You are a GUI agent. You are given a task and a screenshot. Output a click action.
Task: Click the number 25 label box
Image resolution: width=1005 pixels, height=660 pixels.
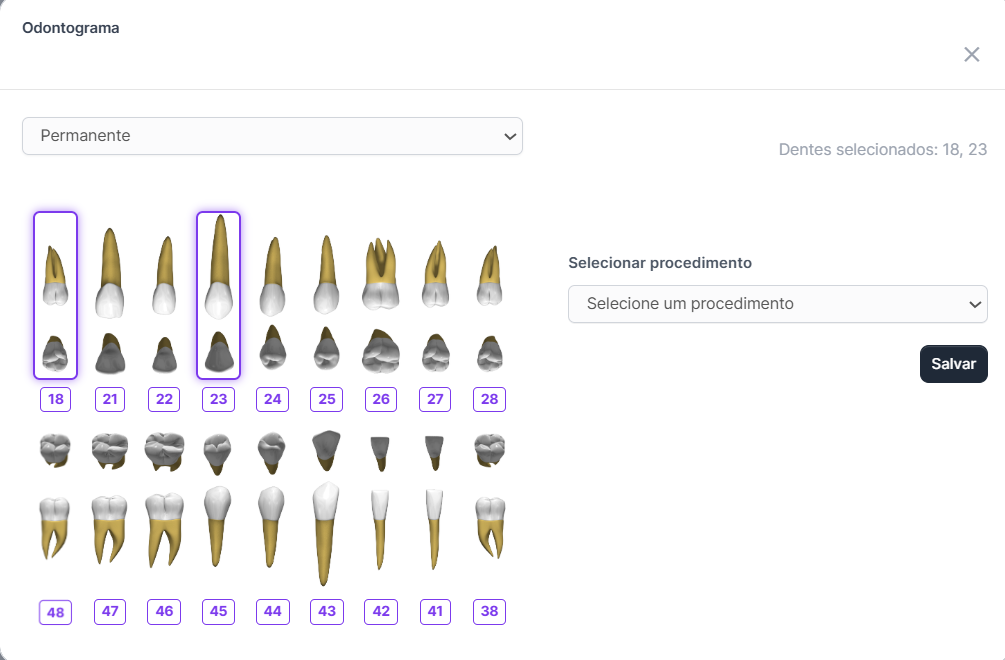[x=327, y=400]
